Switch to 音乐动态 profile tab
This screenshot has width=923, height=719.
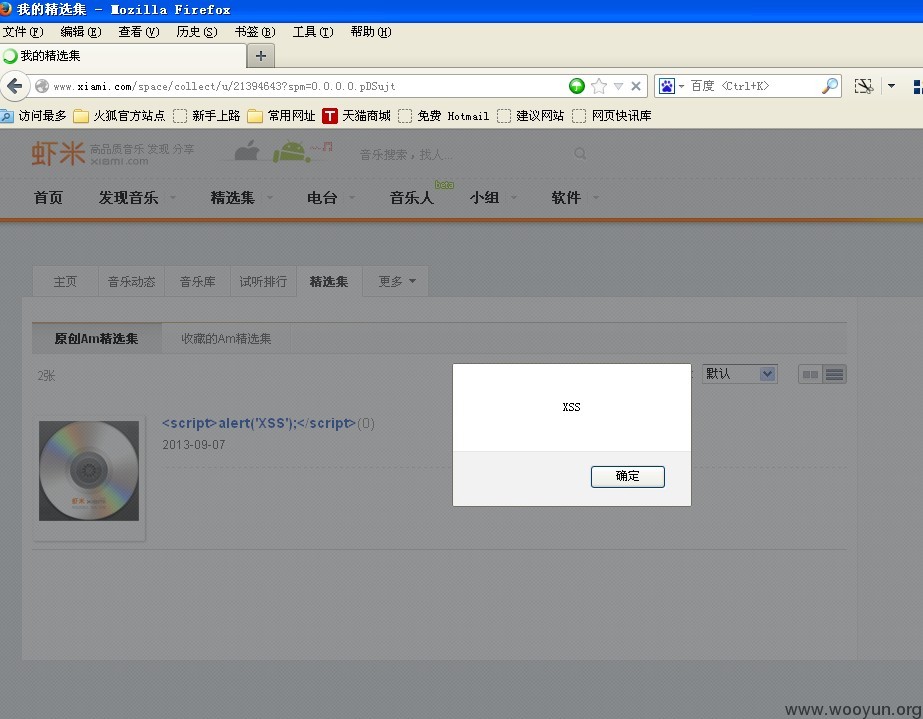tap(131, 281)
